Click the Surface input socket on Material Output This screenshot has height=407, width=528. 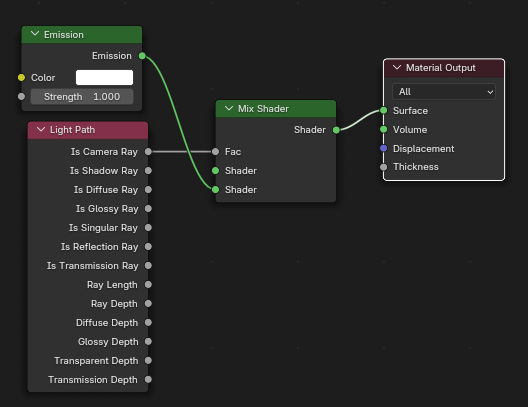[384, 110]
